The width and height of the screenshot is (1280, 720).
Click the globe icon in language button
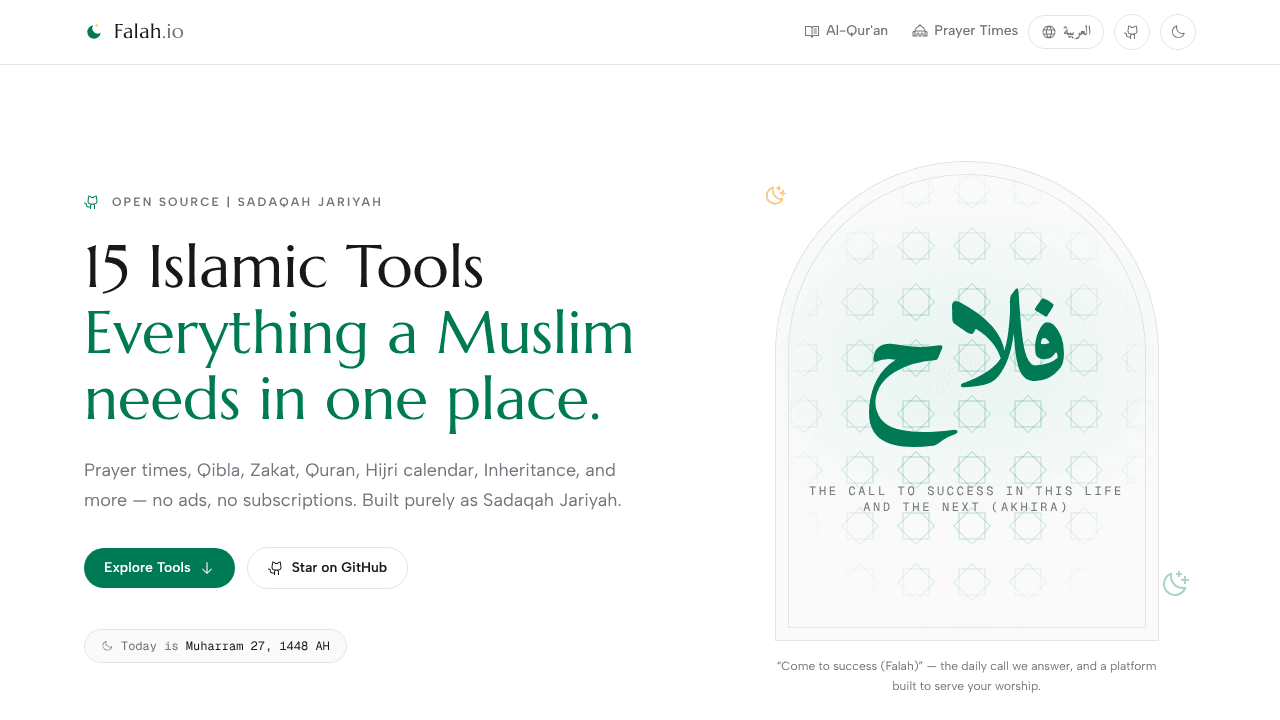click(x=1049, y=32)
